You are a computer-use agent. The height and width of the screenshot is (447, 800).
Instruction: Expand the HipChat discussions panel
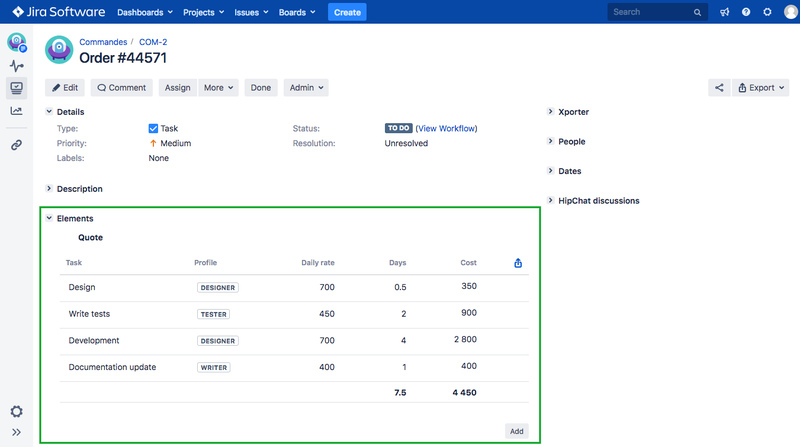tap(551, 200)
